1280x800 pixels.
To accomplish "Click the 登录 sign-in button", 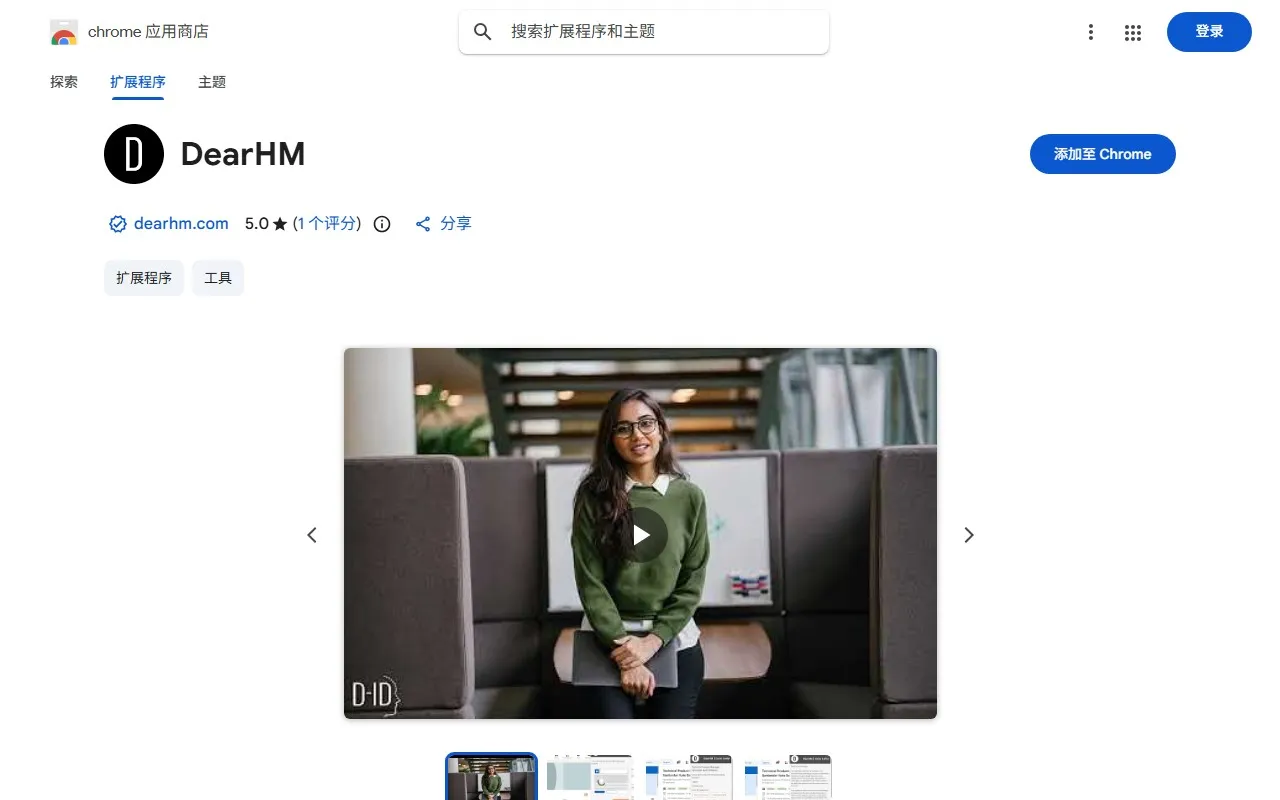I will [x=1208, y=31].
